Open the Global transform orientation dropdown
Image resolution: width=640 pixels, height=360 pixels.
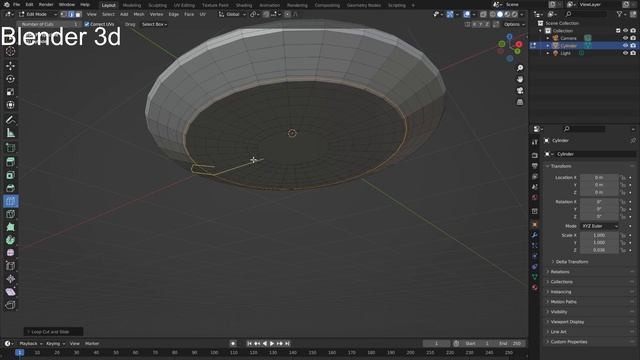232,14
